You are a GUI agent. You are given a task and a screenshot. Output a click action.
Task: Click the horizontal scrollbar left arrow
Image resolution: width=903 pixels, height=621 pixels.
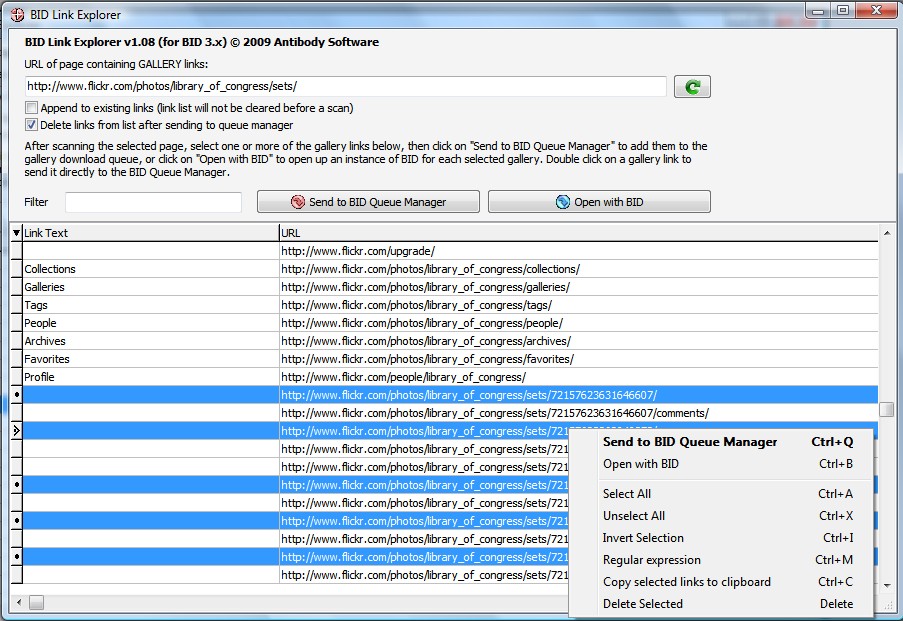tap(19, 603)
